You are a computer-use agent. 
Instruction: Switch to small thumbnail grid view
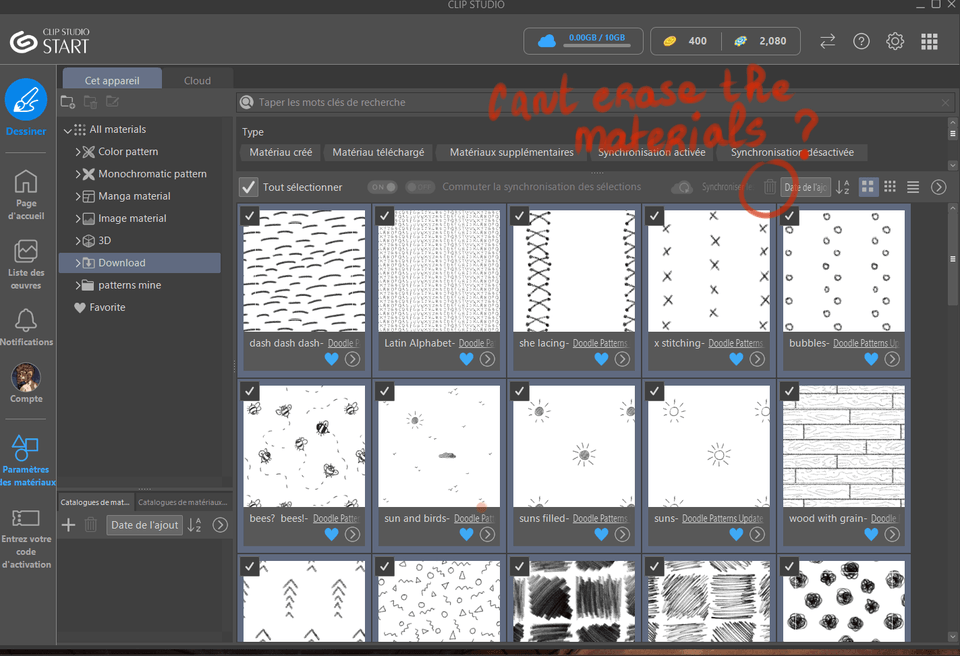890,187
